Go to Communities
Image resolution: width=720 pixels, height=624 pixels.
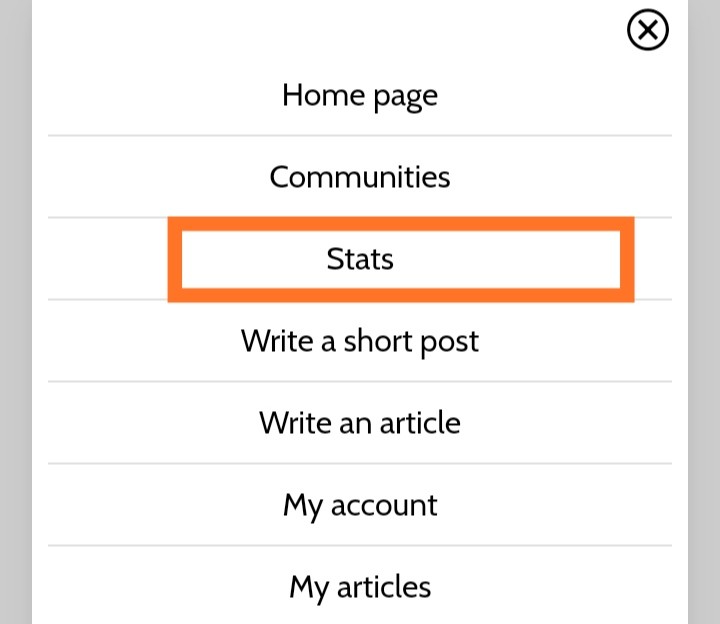360,177
